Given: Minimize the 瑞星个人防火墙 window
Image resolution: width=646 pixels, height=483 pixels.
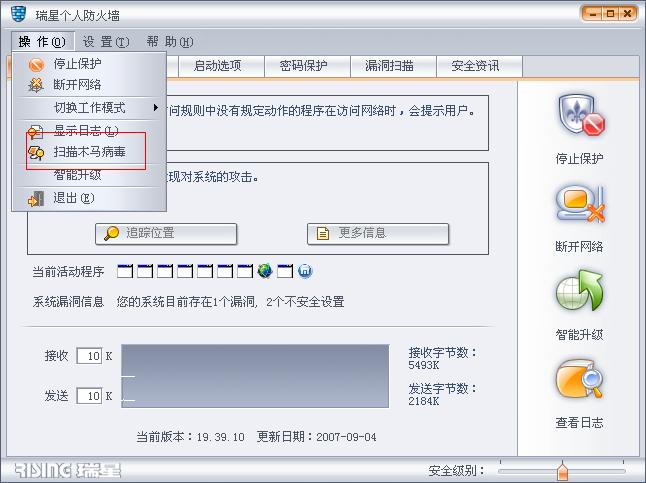Looking at the screenshot, I should (x=593, y=14).
